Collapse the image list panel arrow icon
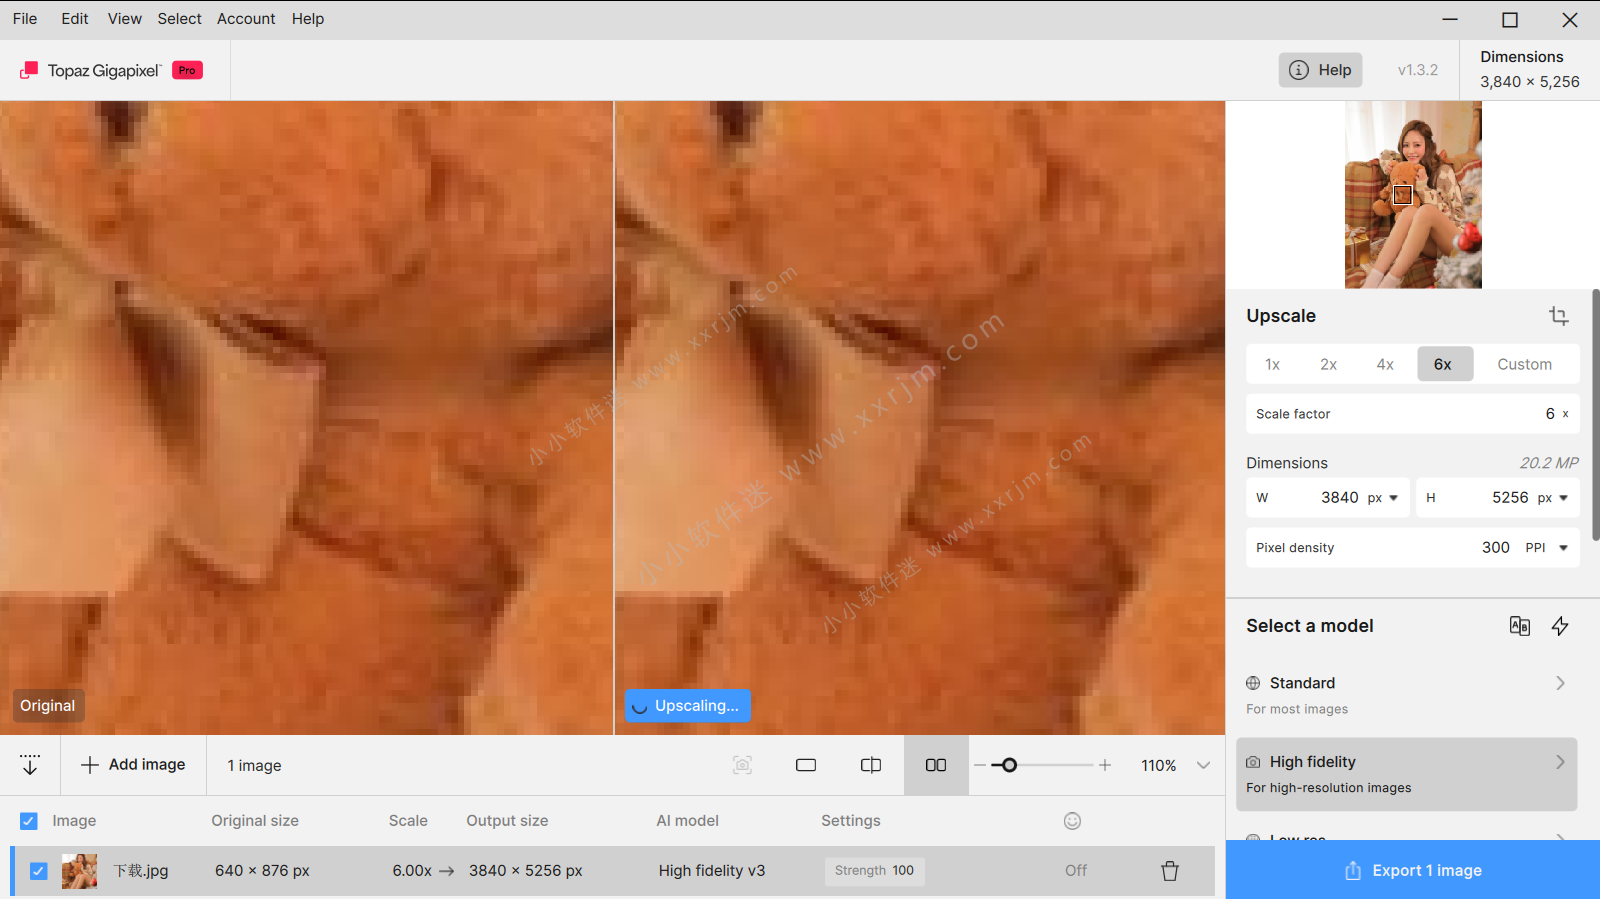Screen dimensions: 1600x899 (x=30, y=765)
